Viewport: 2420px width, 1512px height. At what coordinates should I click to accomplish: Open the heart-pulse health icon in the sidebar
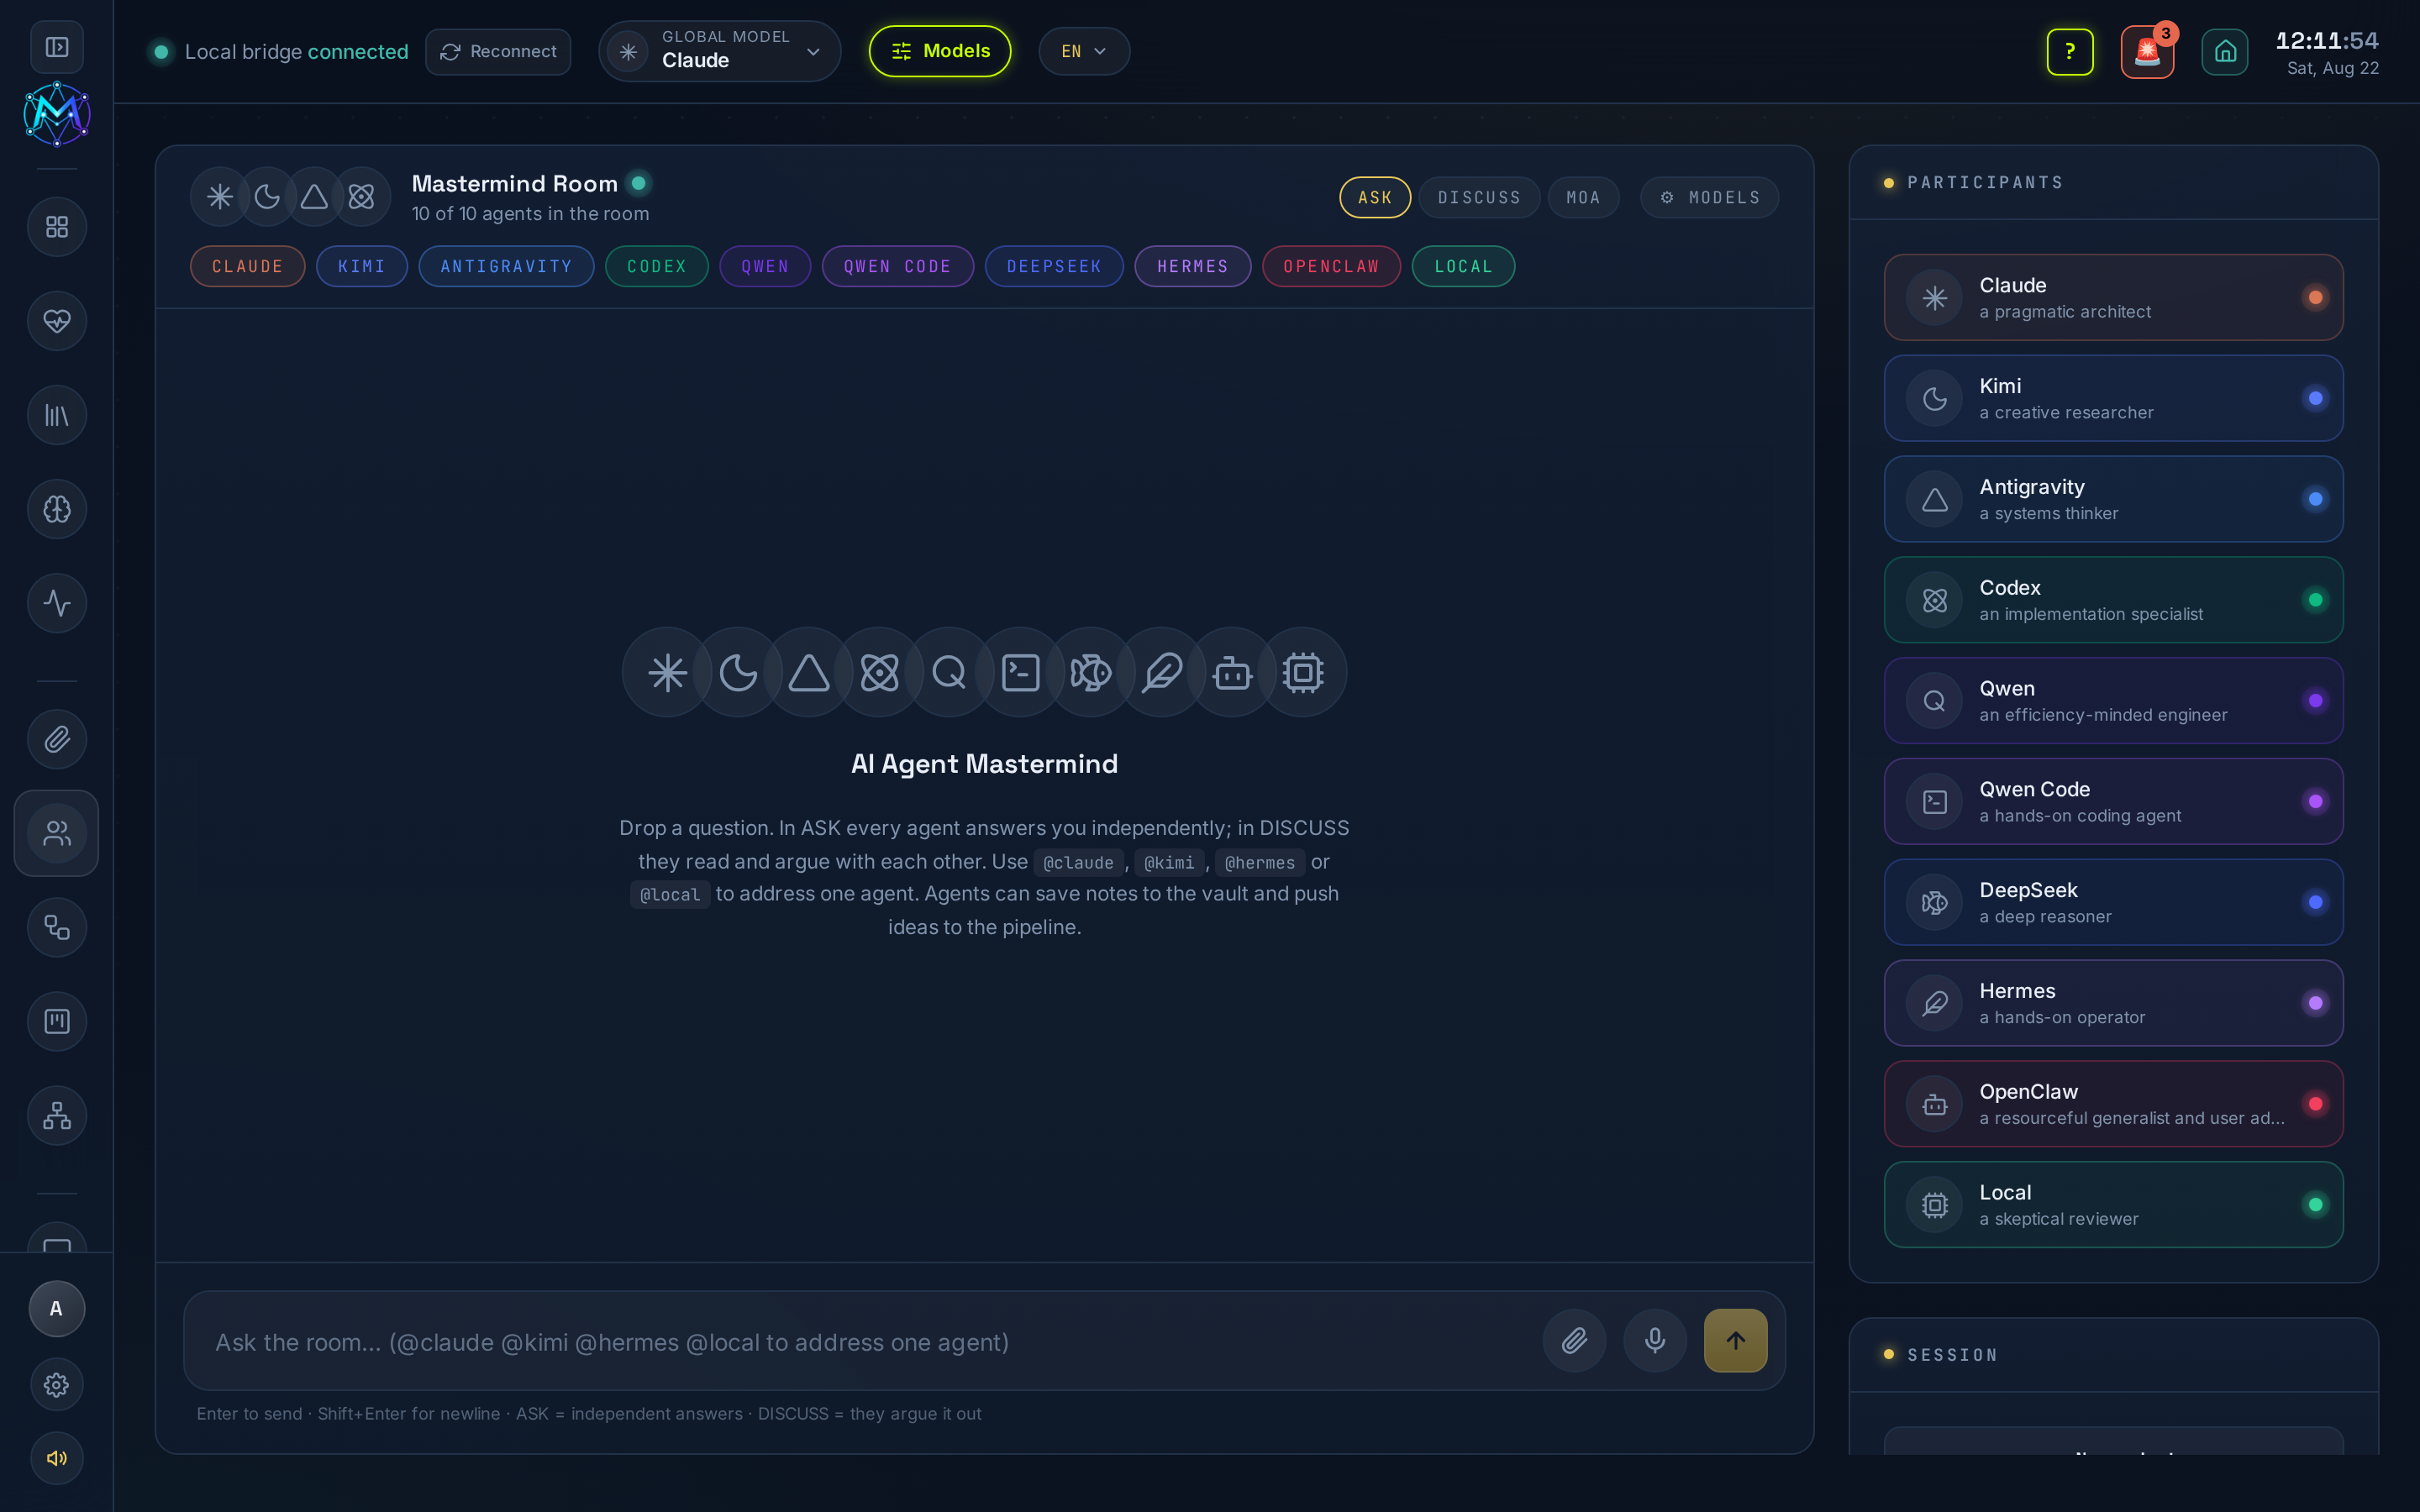[57, 321]
